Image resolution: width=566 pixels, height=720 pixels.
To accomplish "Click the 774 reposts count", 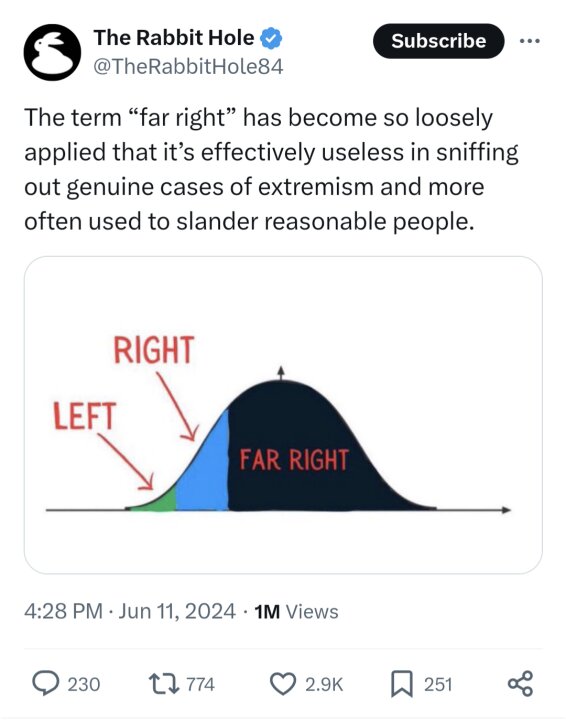I will tap(201, 685).
